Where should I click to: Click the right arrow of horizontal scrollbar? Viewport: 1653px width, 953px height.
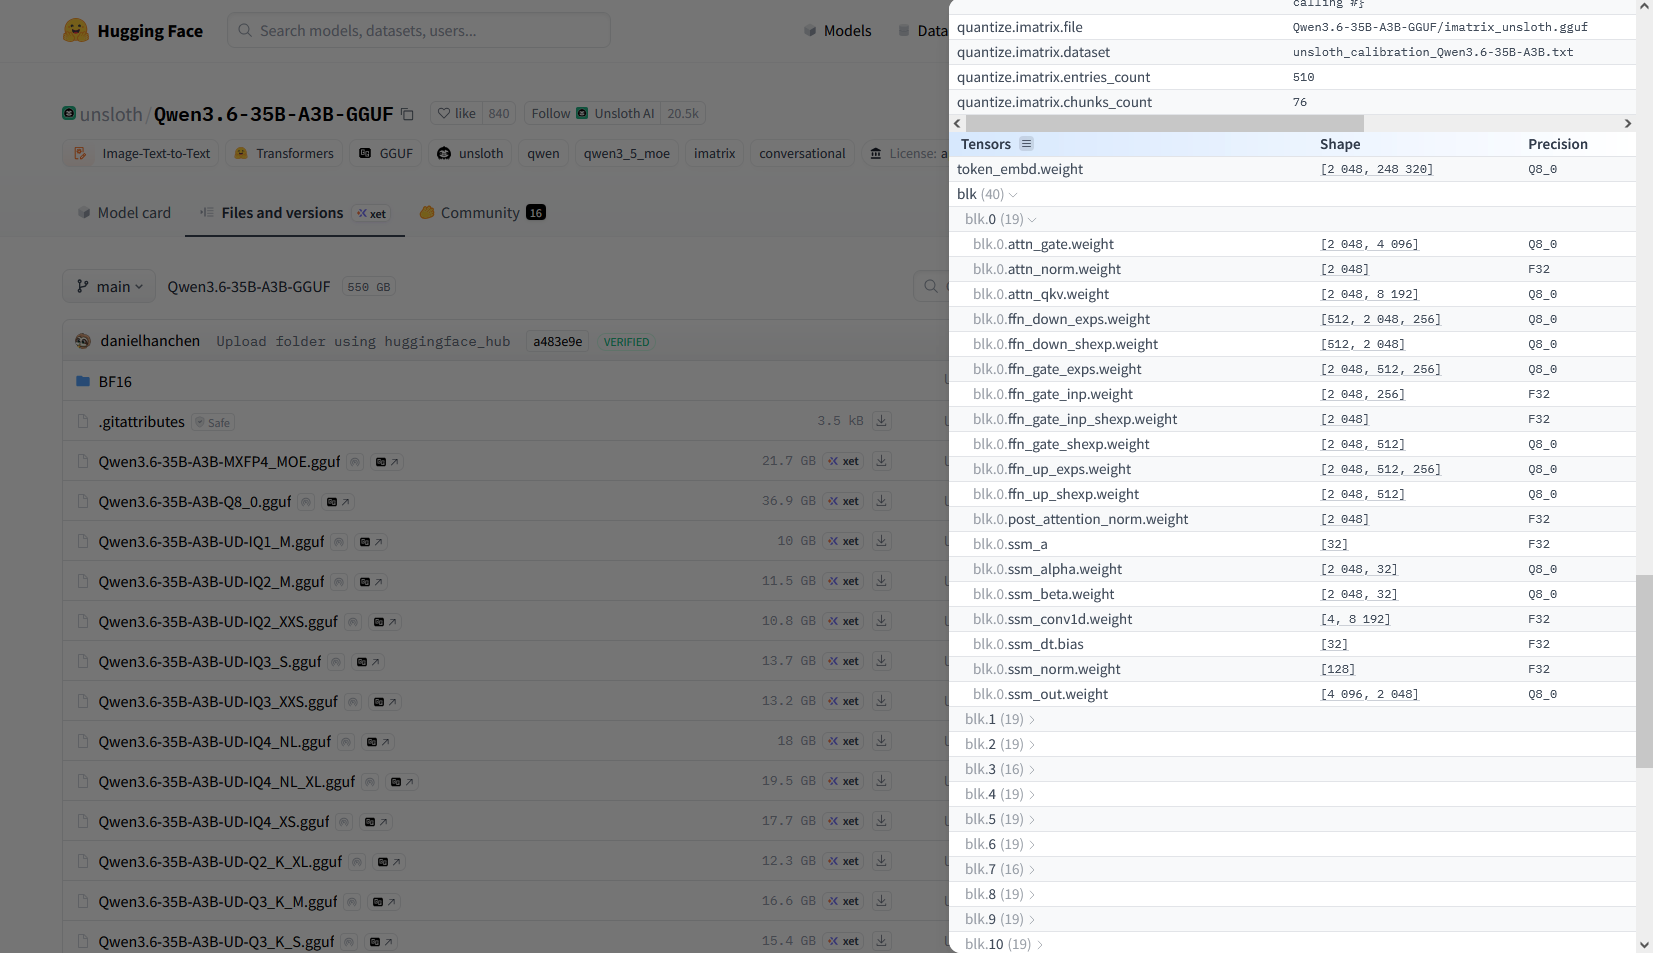pyautogui.click(x=1628, y=123)
